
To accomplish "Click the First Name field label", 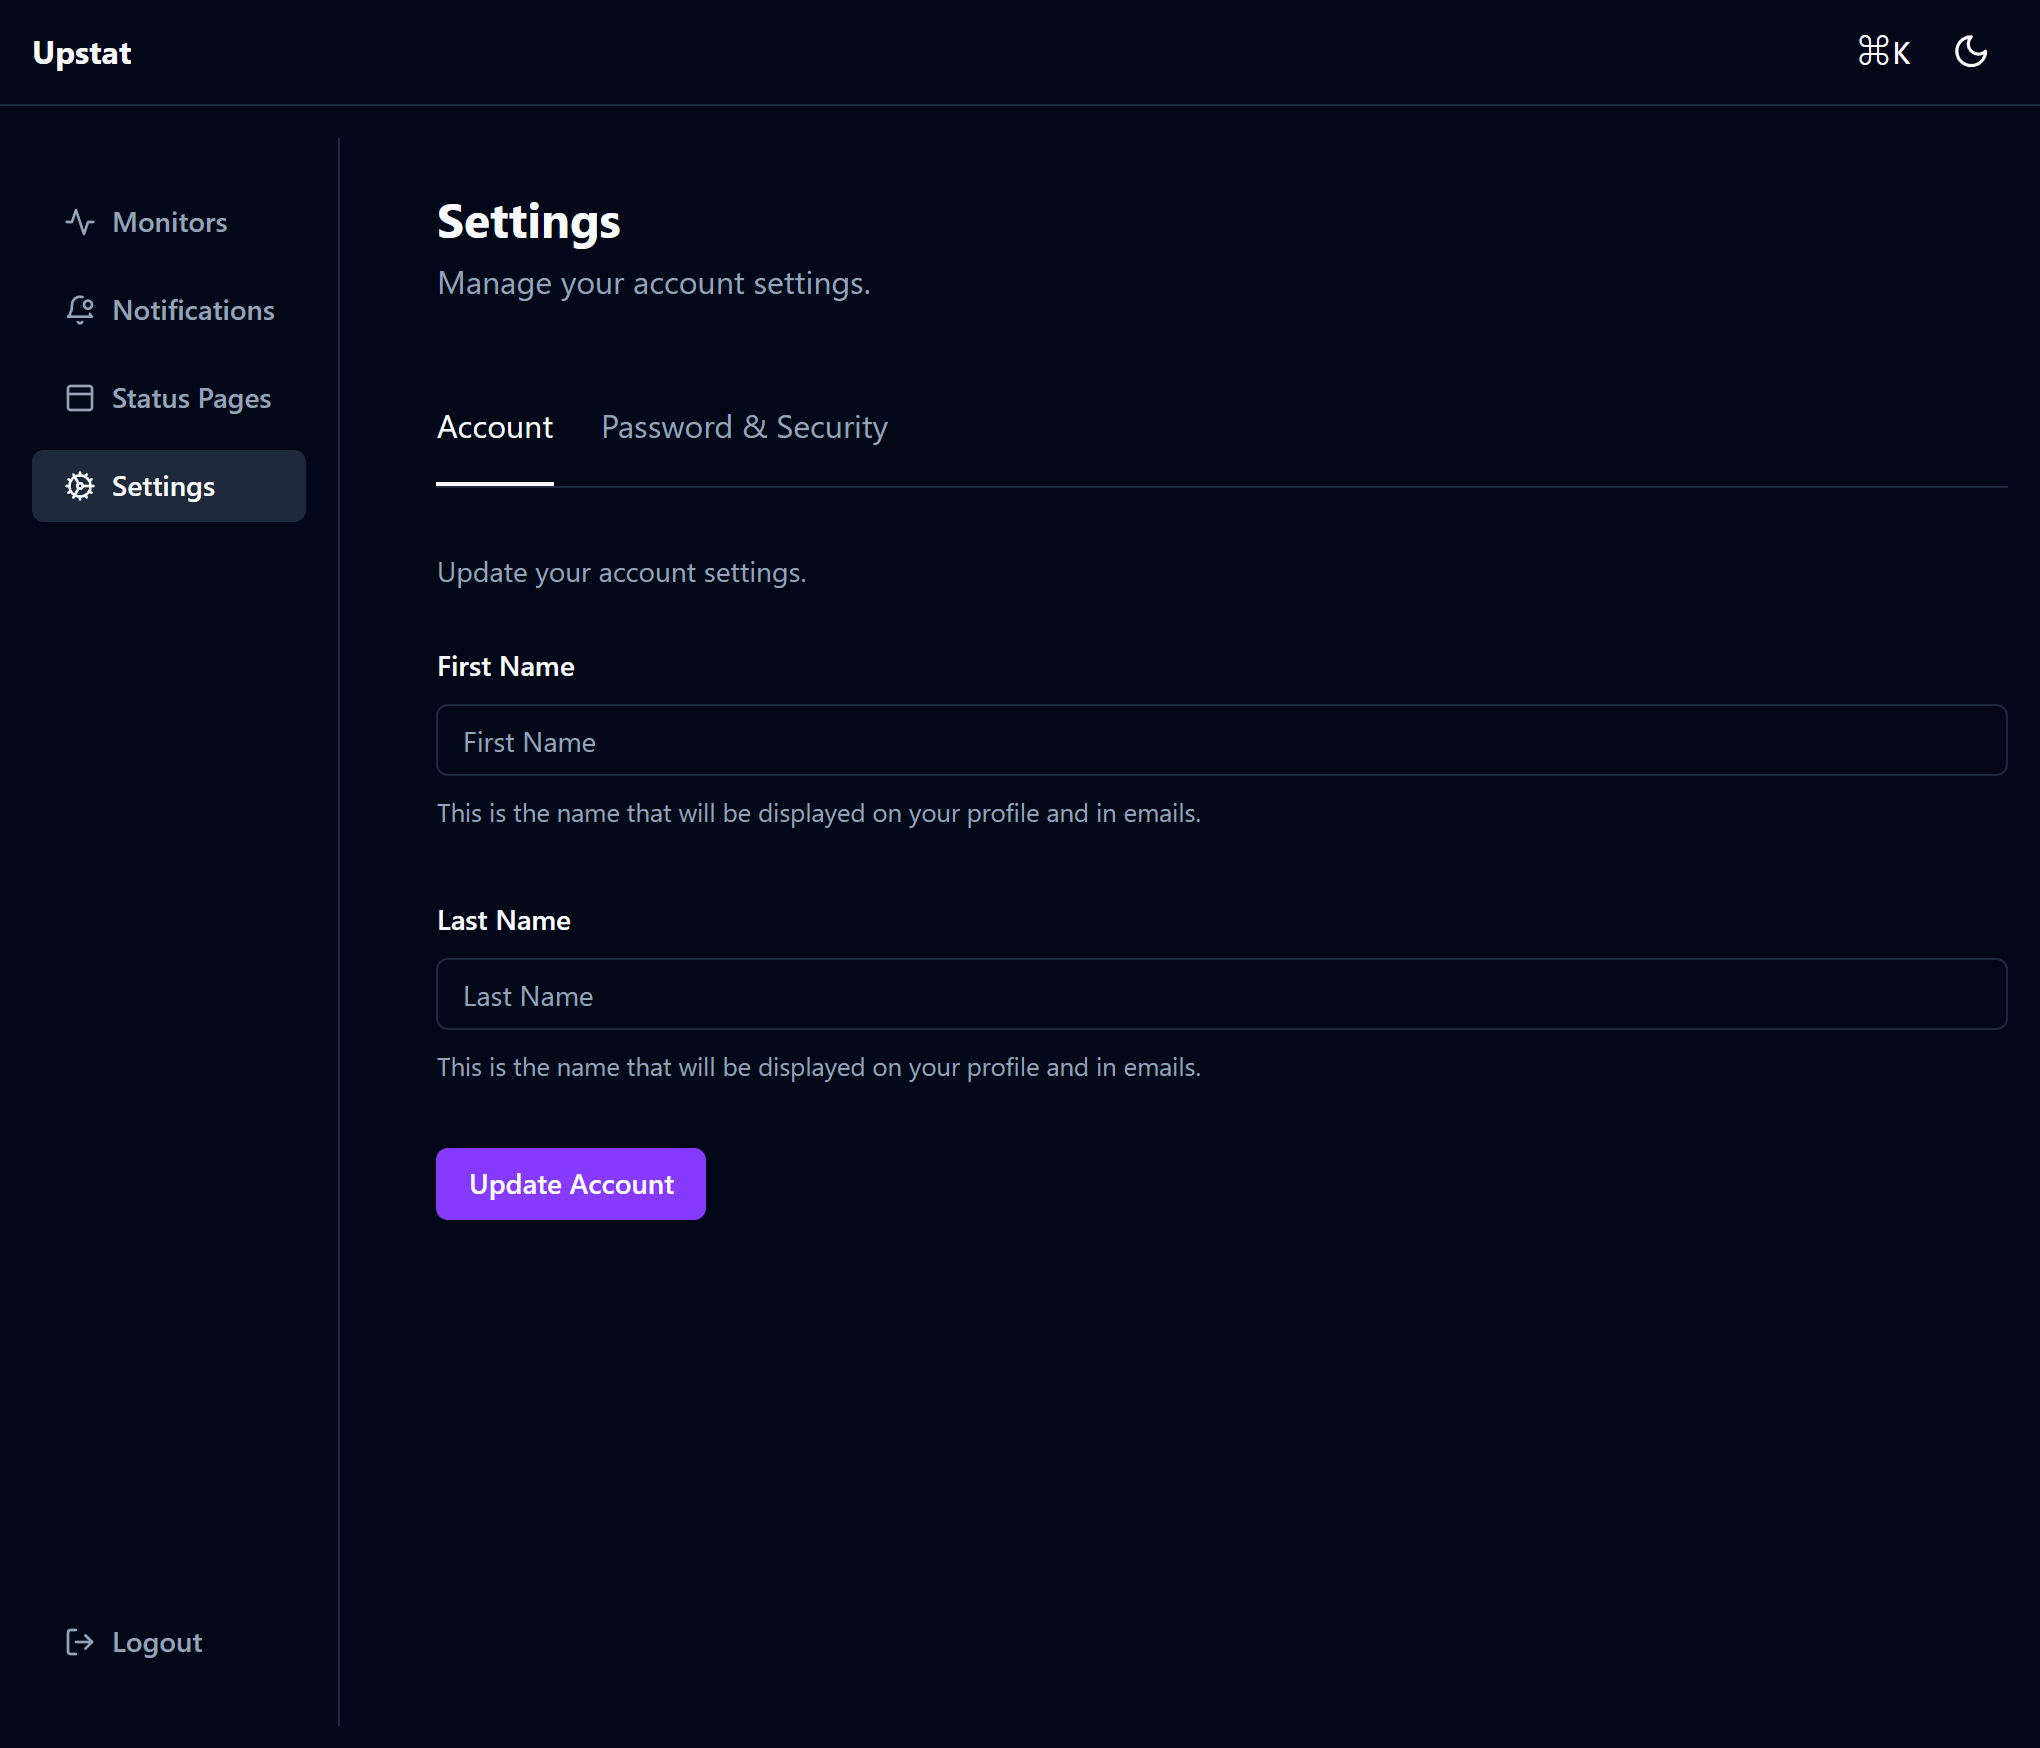I will coord(506,667).
